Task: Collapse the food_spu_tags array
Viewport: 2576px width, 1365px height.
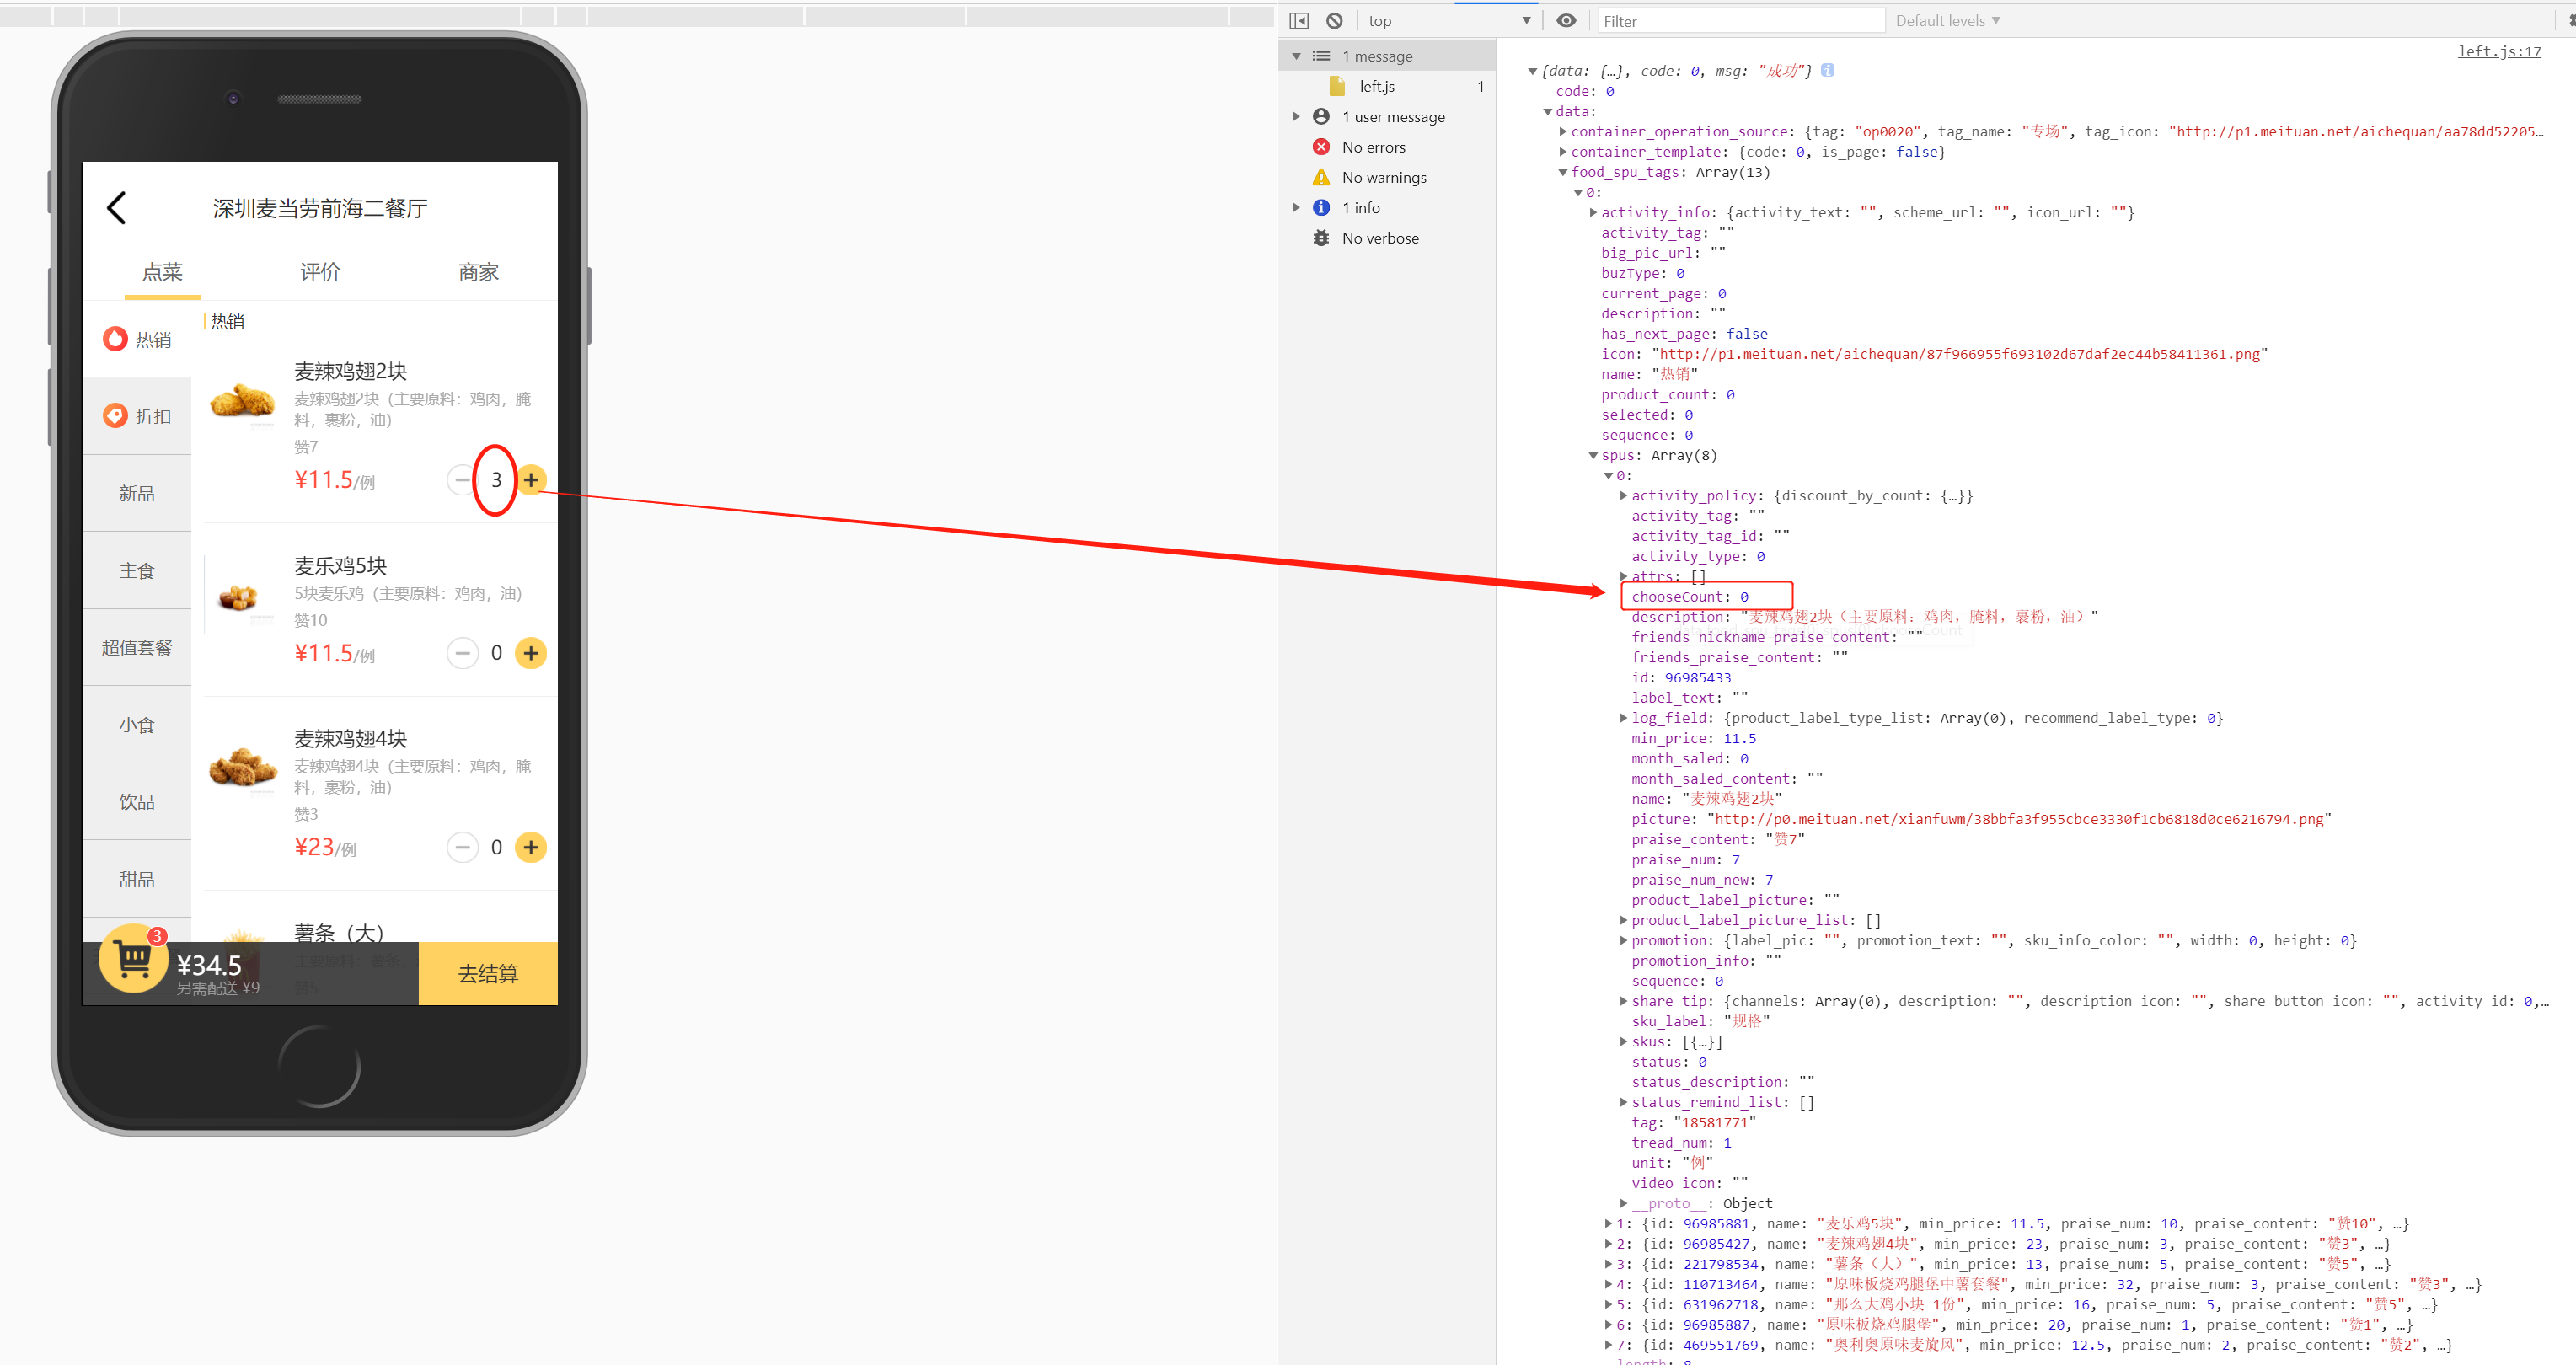Action: [1563, 173]
